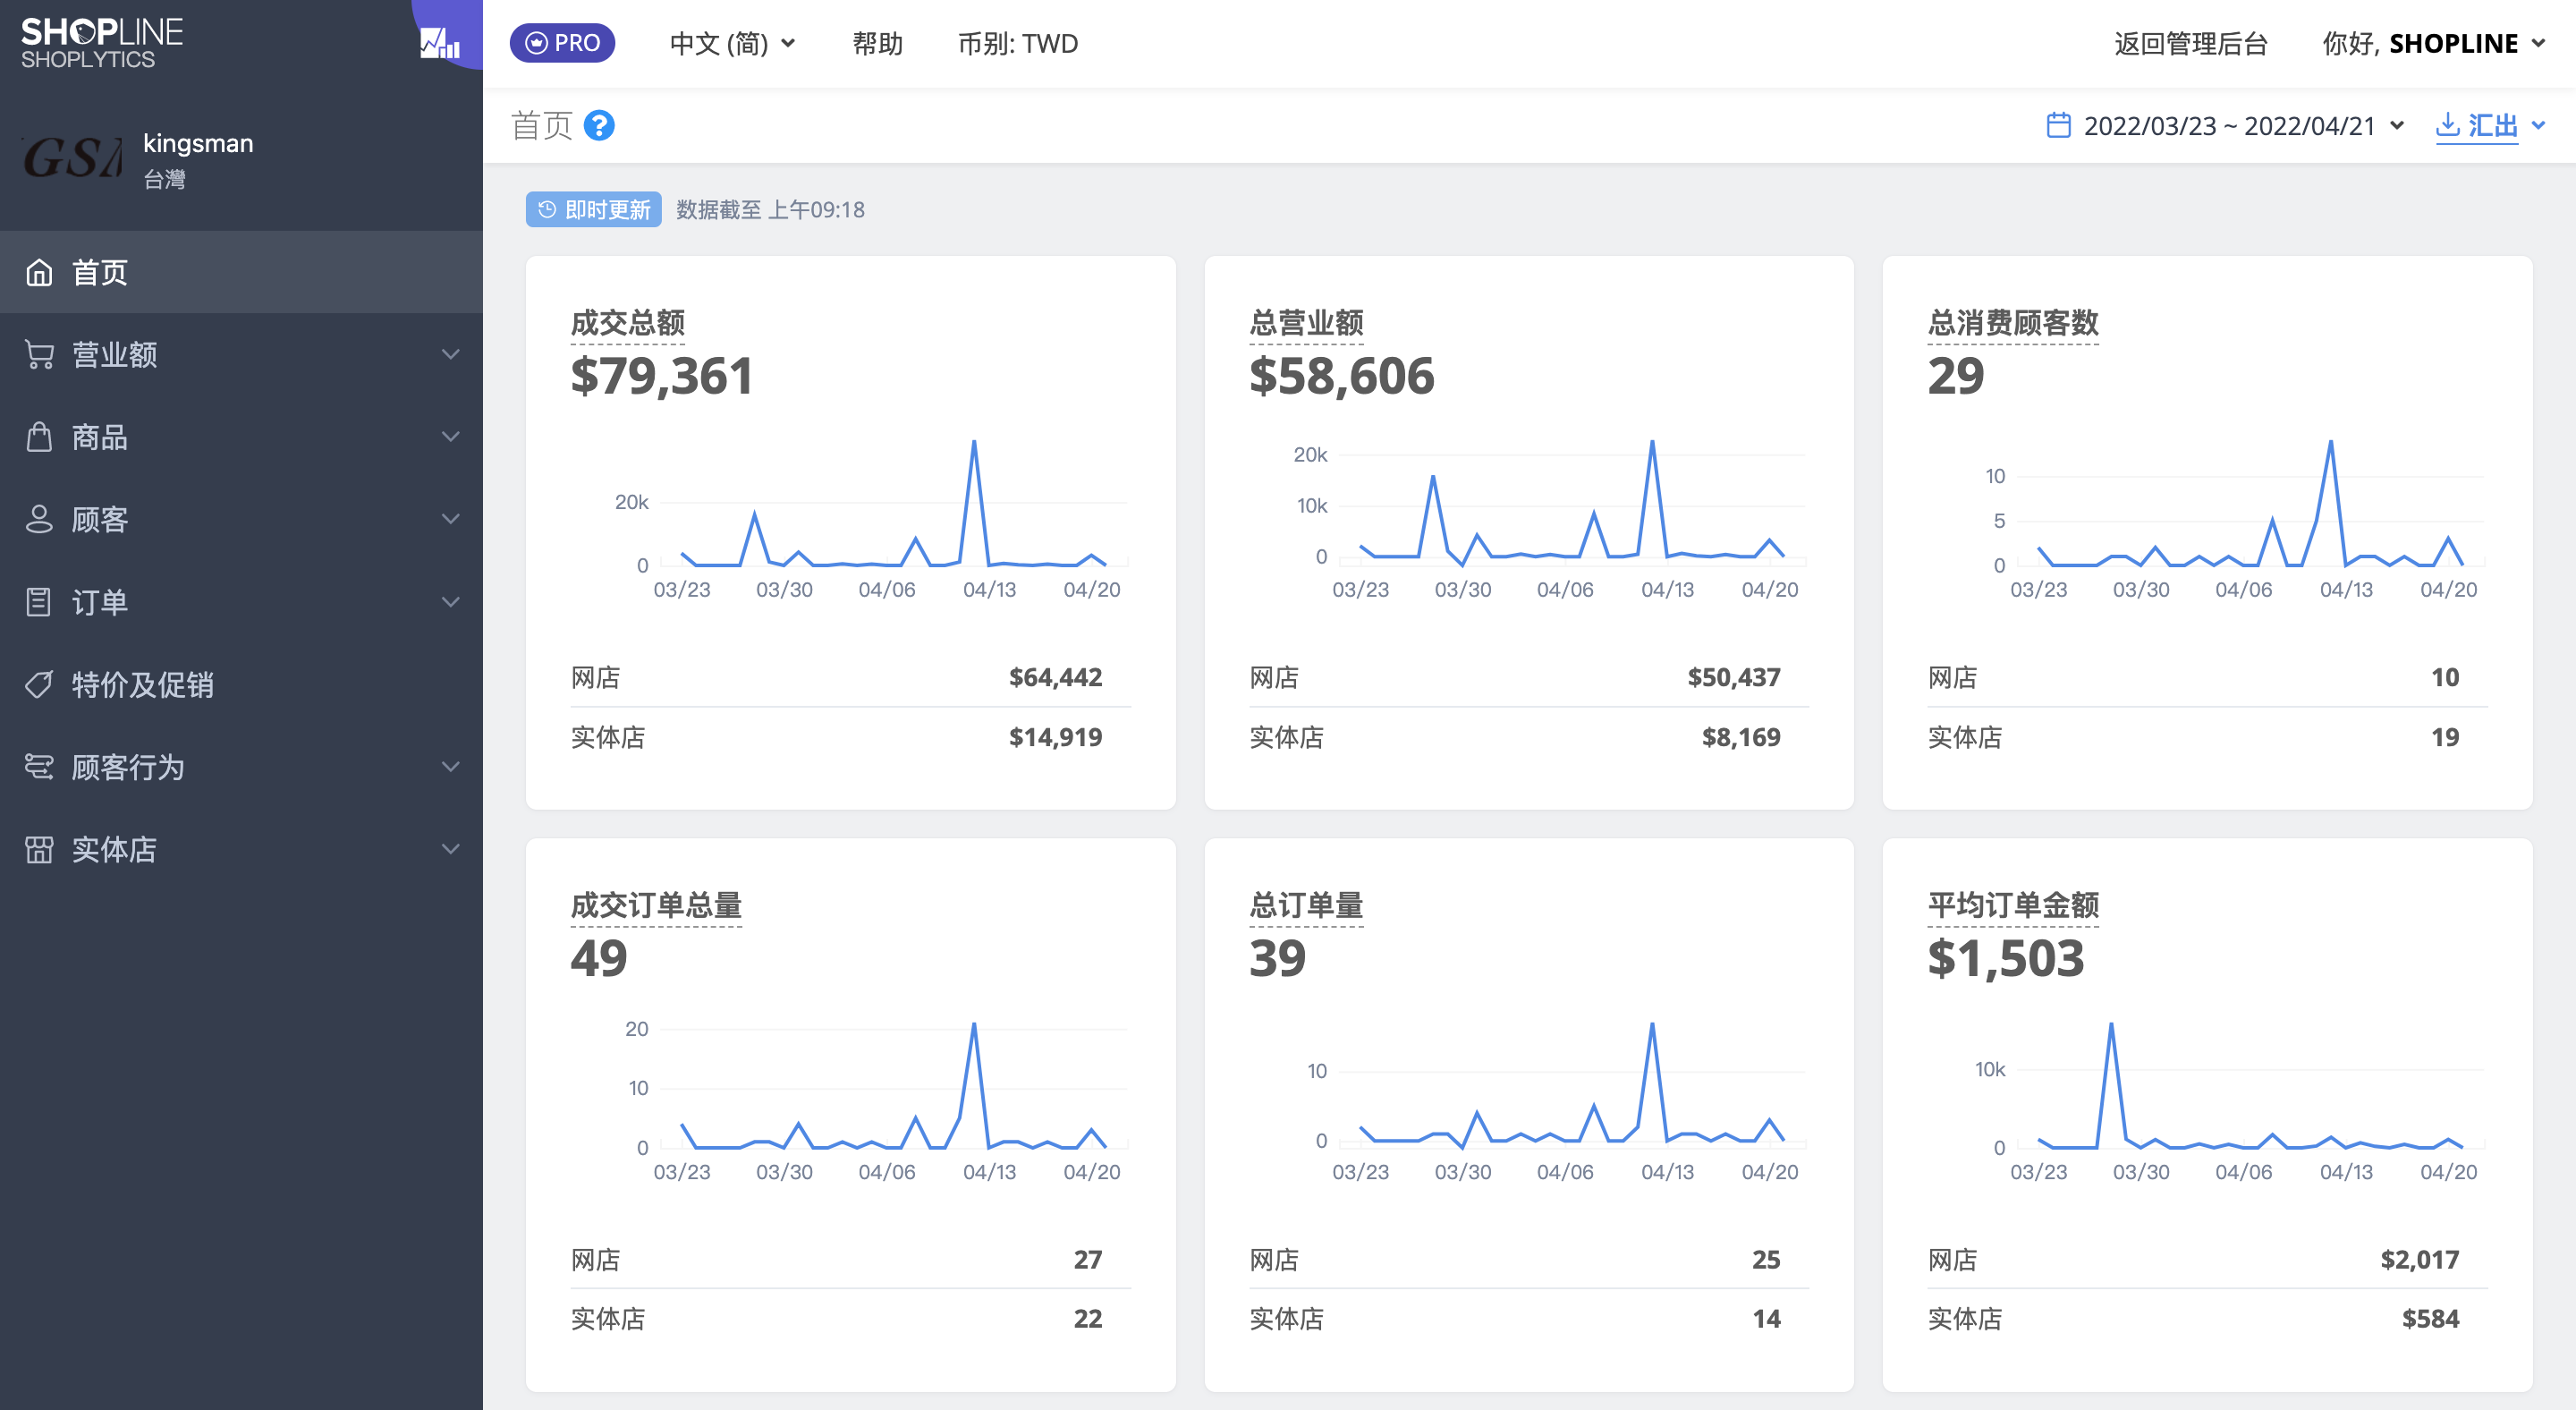
Task: Click the $58,606 revenue value
Action: (x=1341, y=376)
